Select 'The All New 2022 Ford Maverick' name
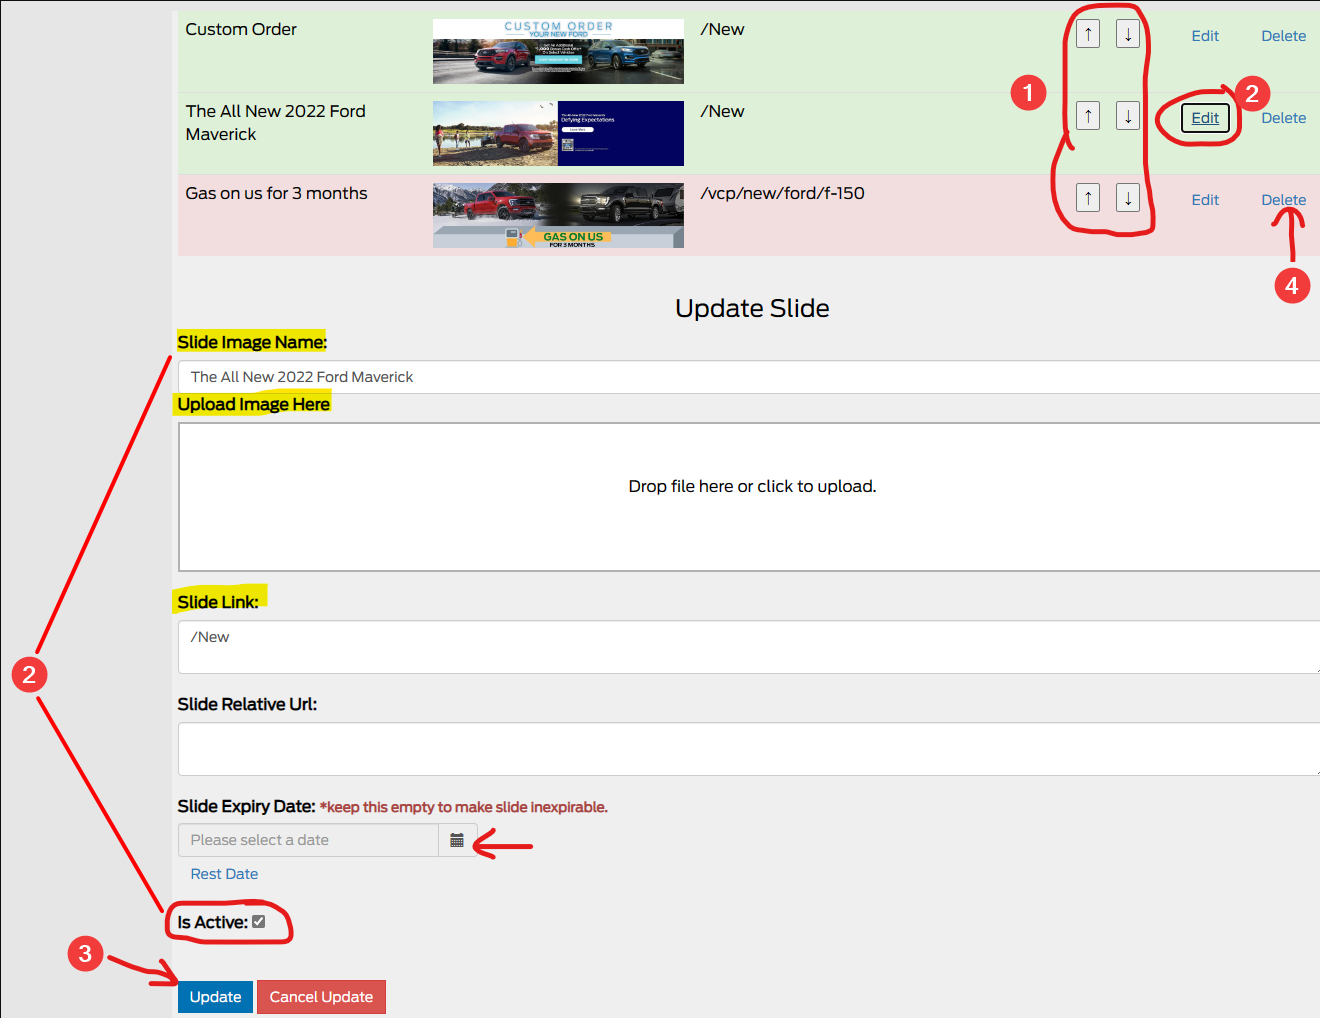 [276, 122]
